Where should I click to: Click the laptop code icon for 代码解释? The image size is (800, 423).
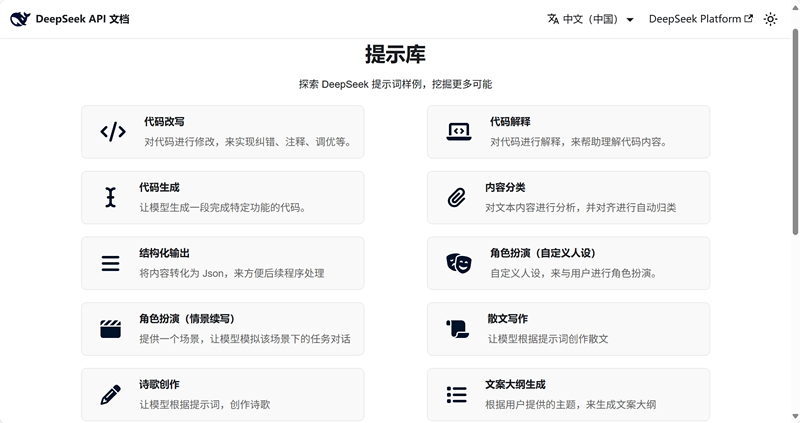coord(459,132)
